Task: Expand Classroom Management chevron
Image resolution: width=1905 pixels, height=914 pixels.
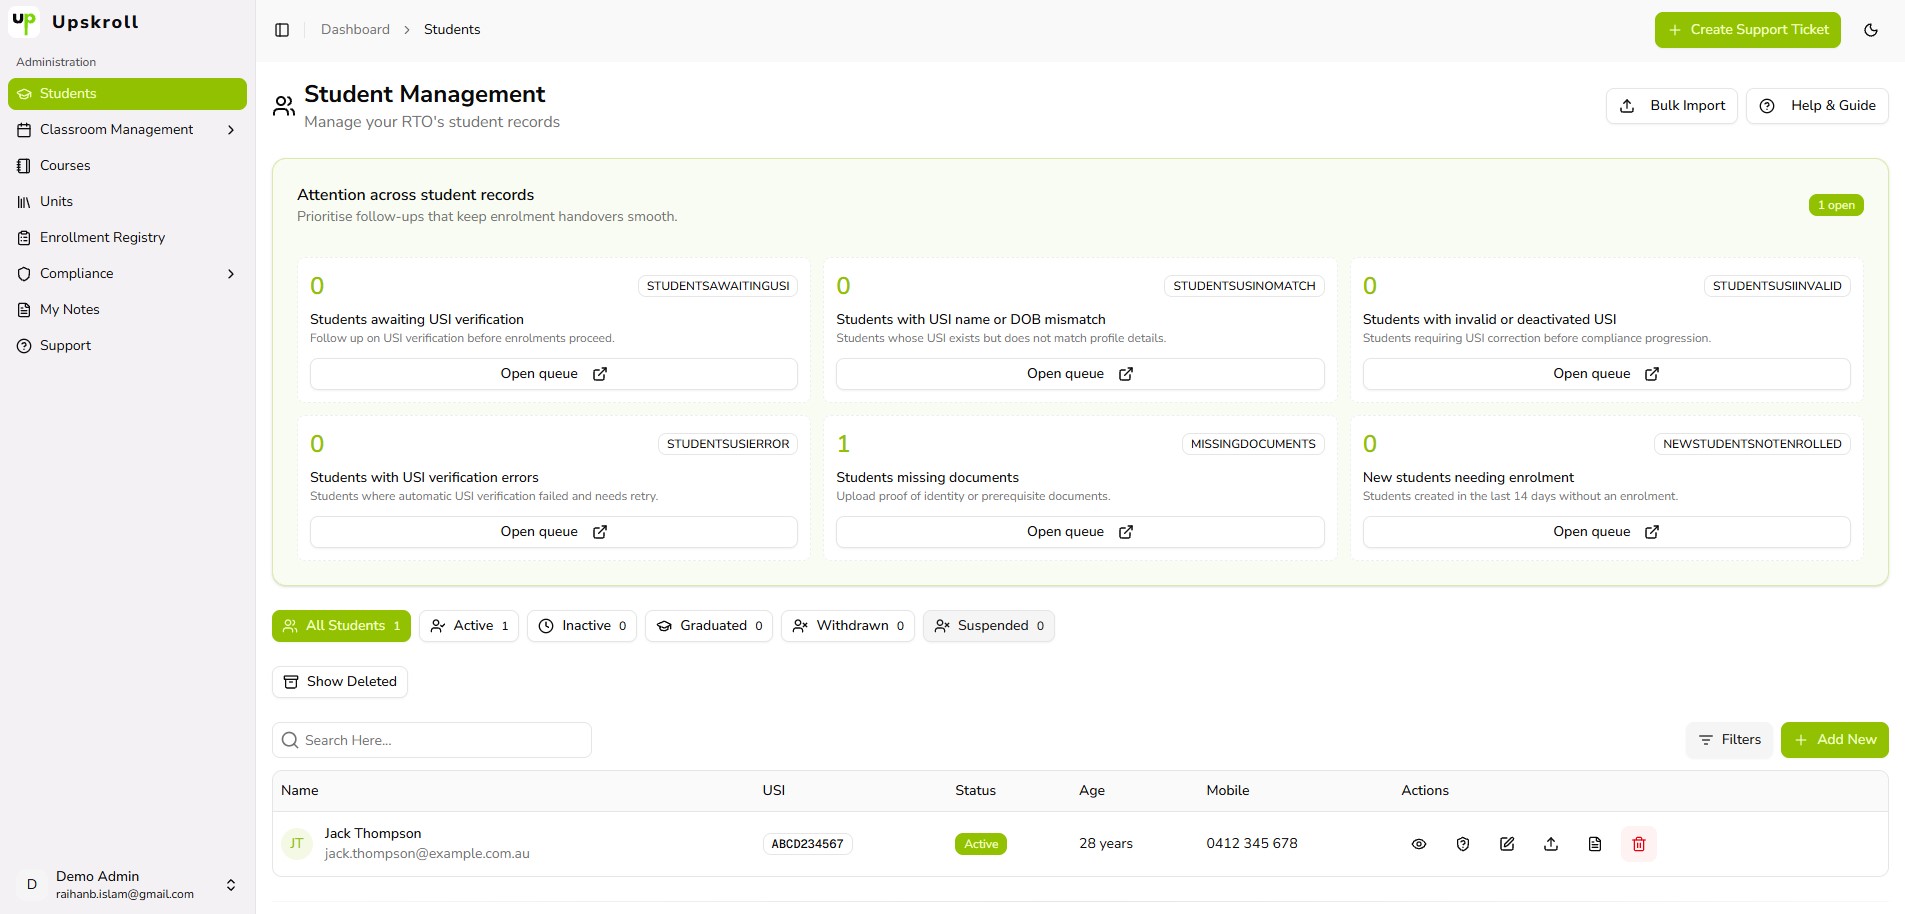Action: pyautogui.click(x=231, y=130)
